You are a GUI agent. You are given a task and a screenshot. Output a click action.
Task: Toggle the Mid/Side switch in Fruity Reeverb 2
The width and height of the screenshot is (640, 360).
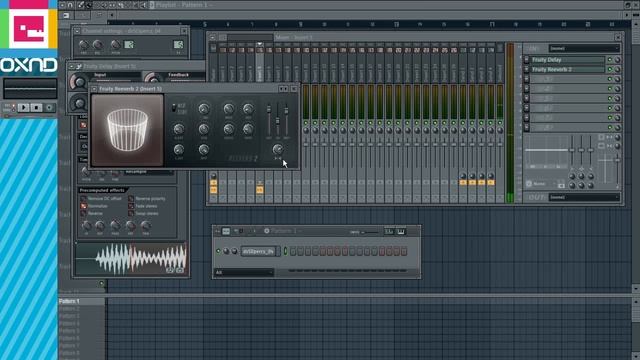click(x=174, y=108)
